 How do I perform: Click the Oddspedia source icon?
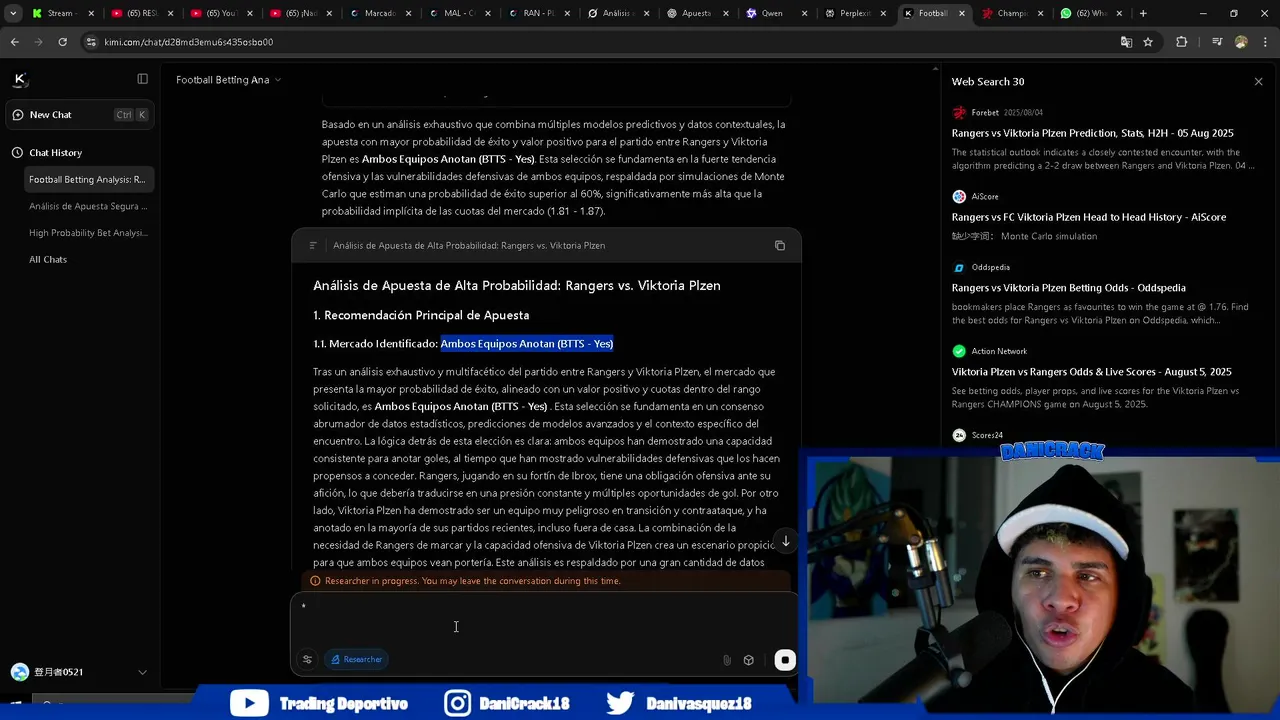pos(959,268)
